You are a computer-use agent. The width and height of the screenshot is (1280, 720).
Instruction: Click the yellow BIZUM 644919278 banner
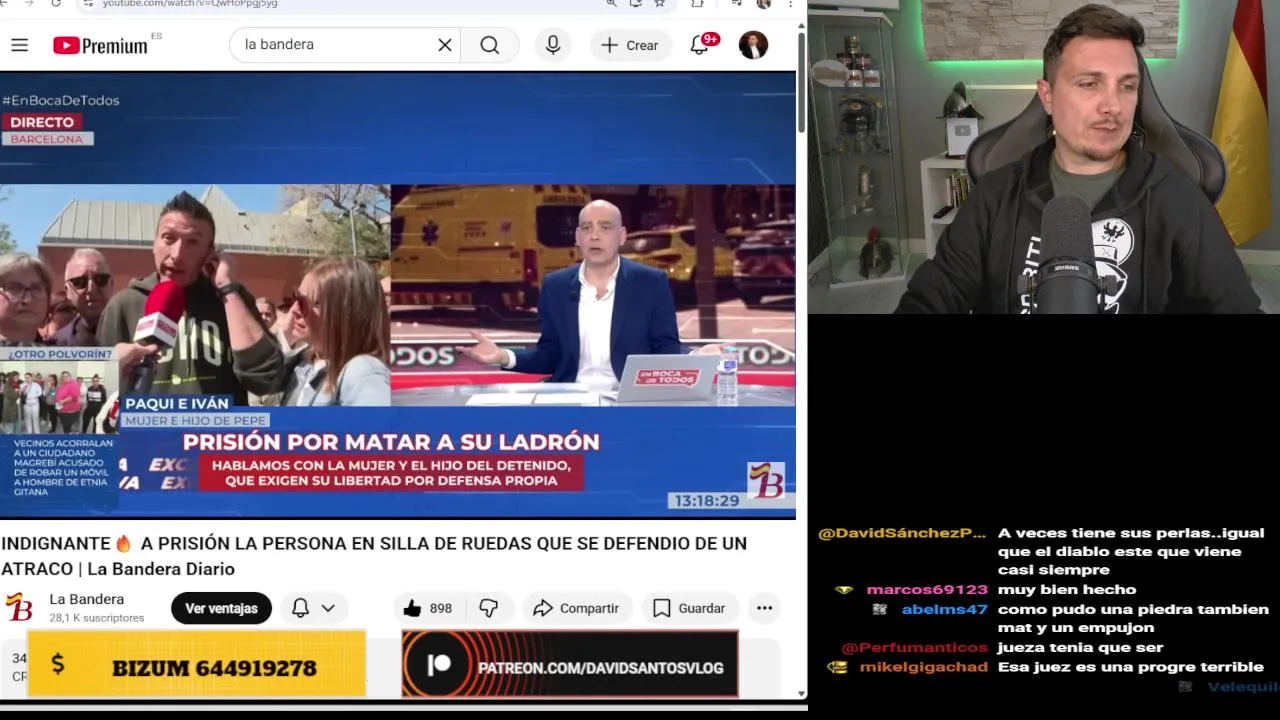pyautogui.click(x=197, y=664)
